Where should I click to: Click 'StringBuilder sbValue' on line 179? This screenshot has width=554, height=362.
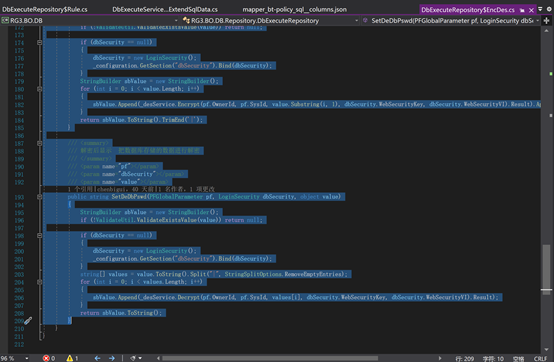pos(113,81)
